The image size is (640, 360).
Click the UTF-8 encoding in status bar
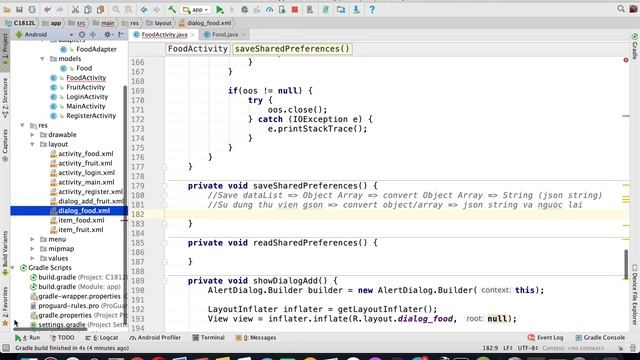coord(528,348)
